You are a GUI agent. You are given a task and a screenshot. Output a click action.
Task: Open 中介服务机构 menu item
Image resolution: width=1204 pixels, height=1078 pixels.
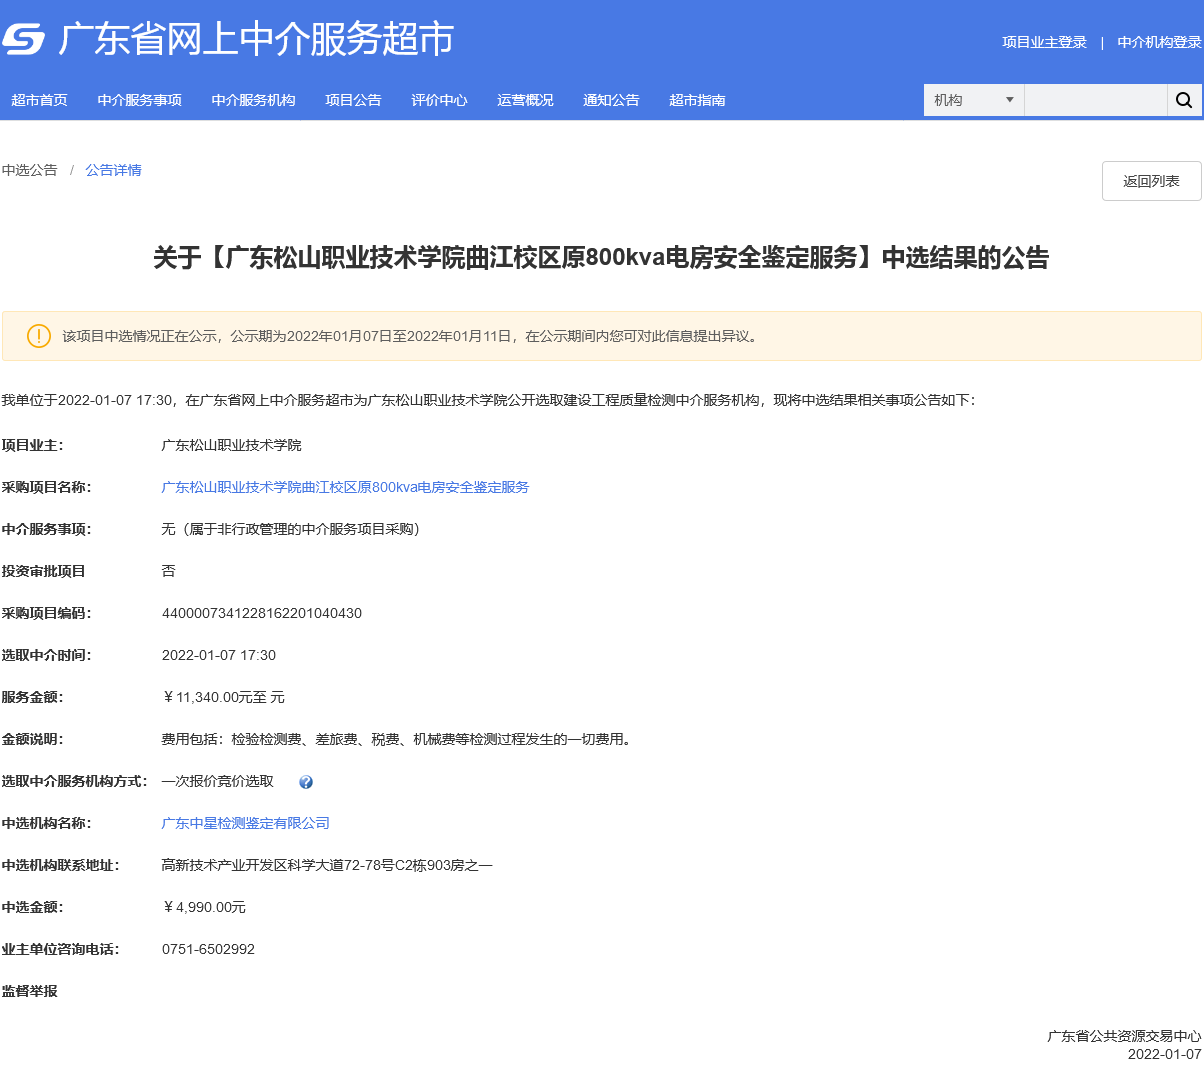(254, 100)
